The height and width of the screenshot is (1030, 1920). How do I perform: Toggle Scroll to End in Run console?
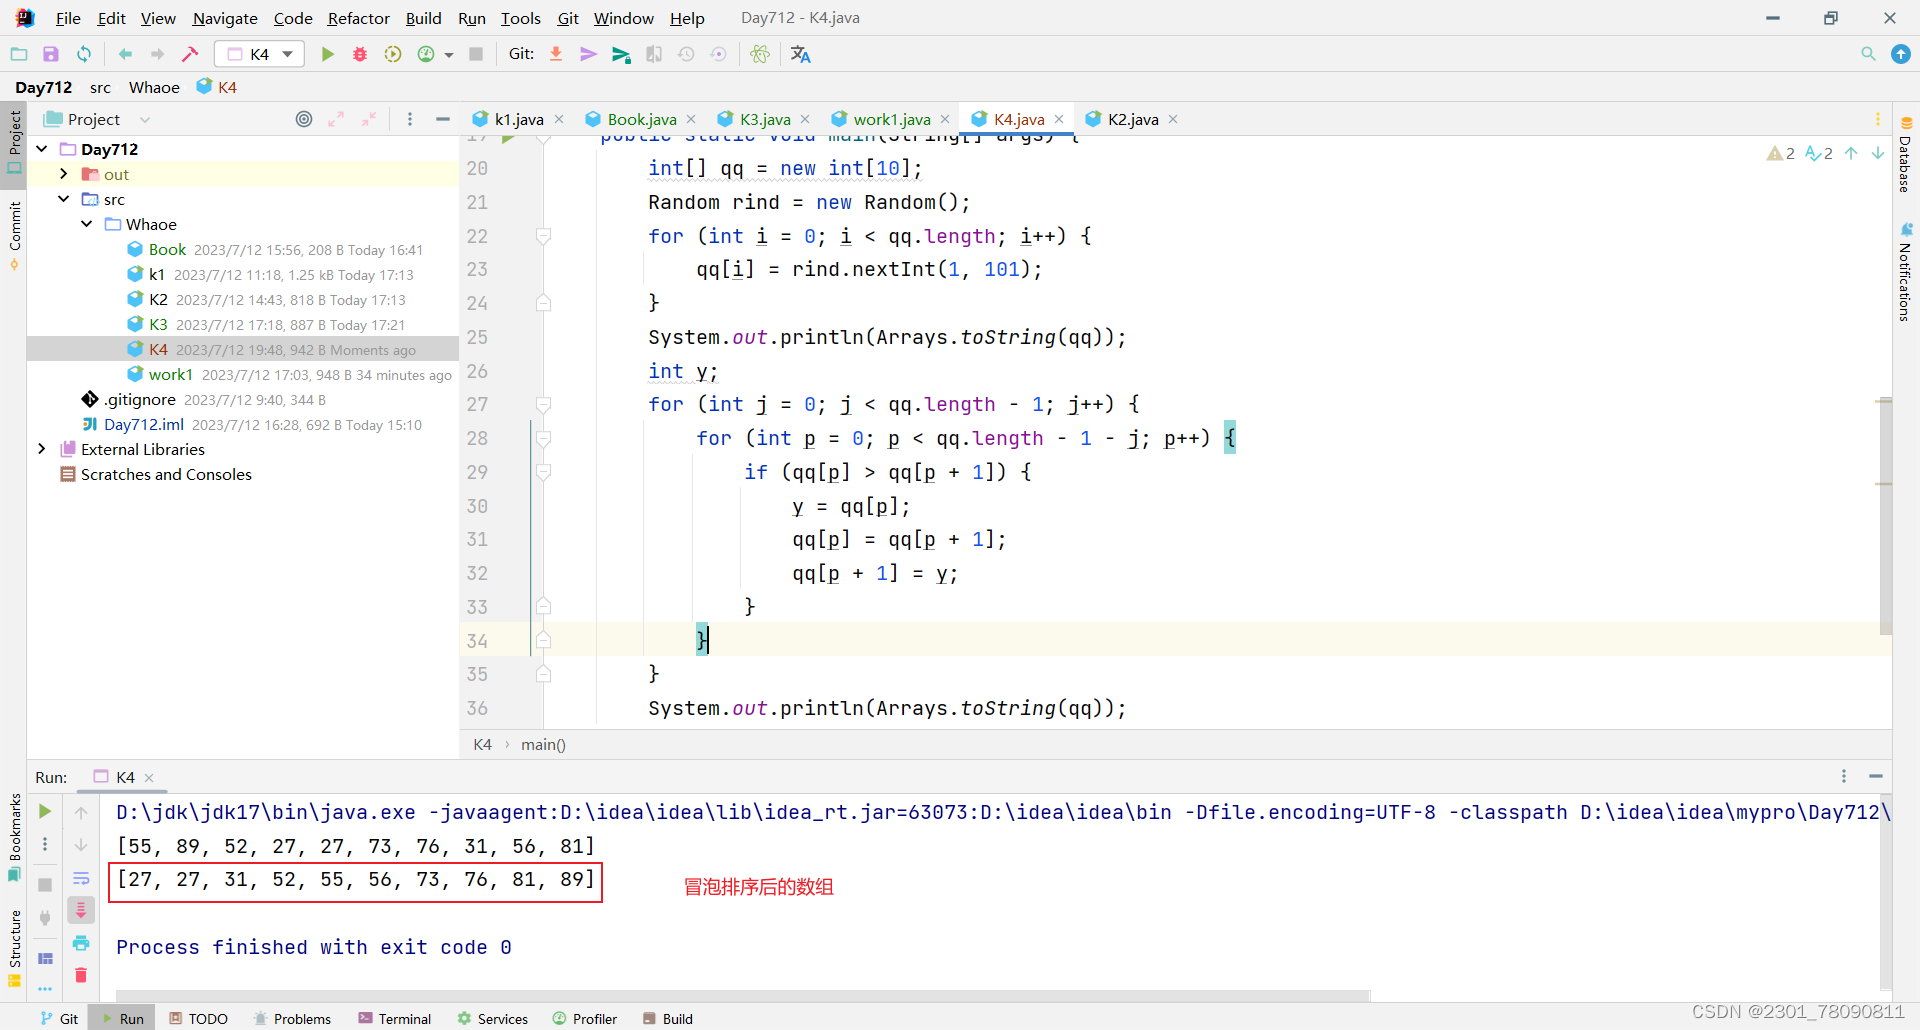click(x=81, y=910)
